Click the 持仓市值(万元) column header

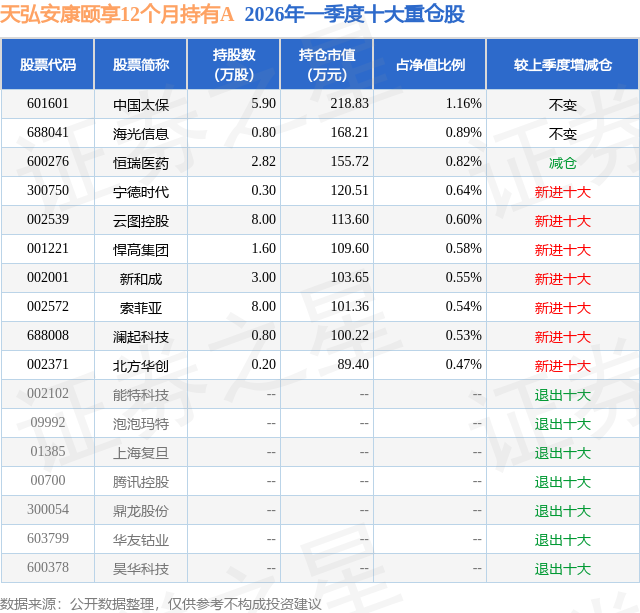[x=327, y=64]
